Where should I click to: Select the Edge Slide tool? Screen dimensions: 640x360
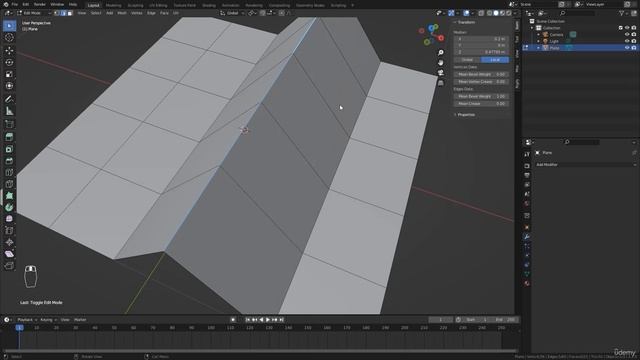[9, 231]
